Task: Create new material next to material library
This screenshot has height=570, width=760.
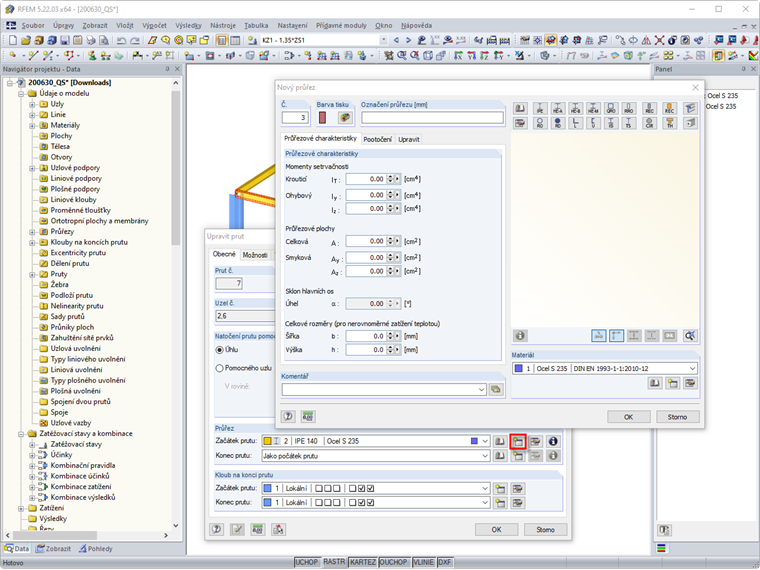Action: tap(672, 383)
